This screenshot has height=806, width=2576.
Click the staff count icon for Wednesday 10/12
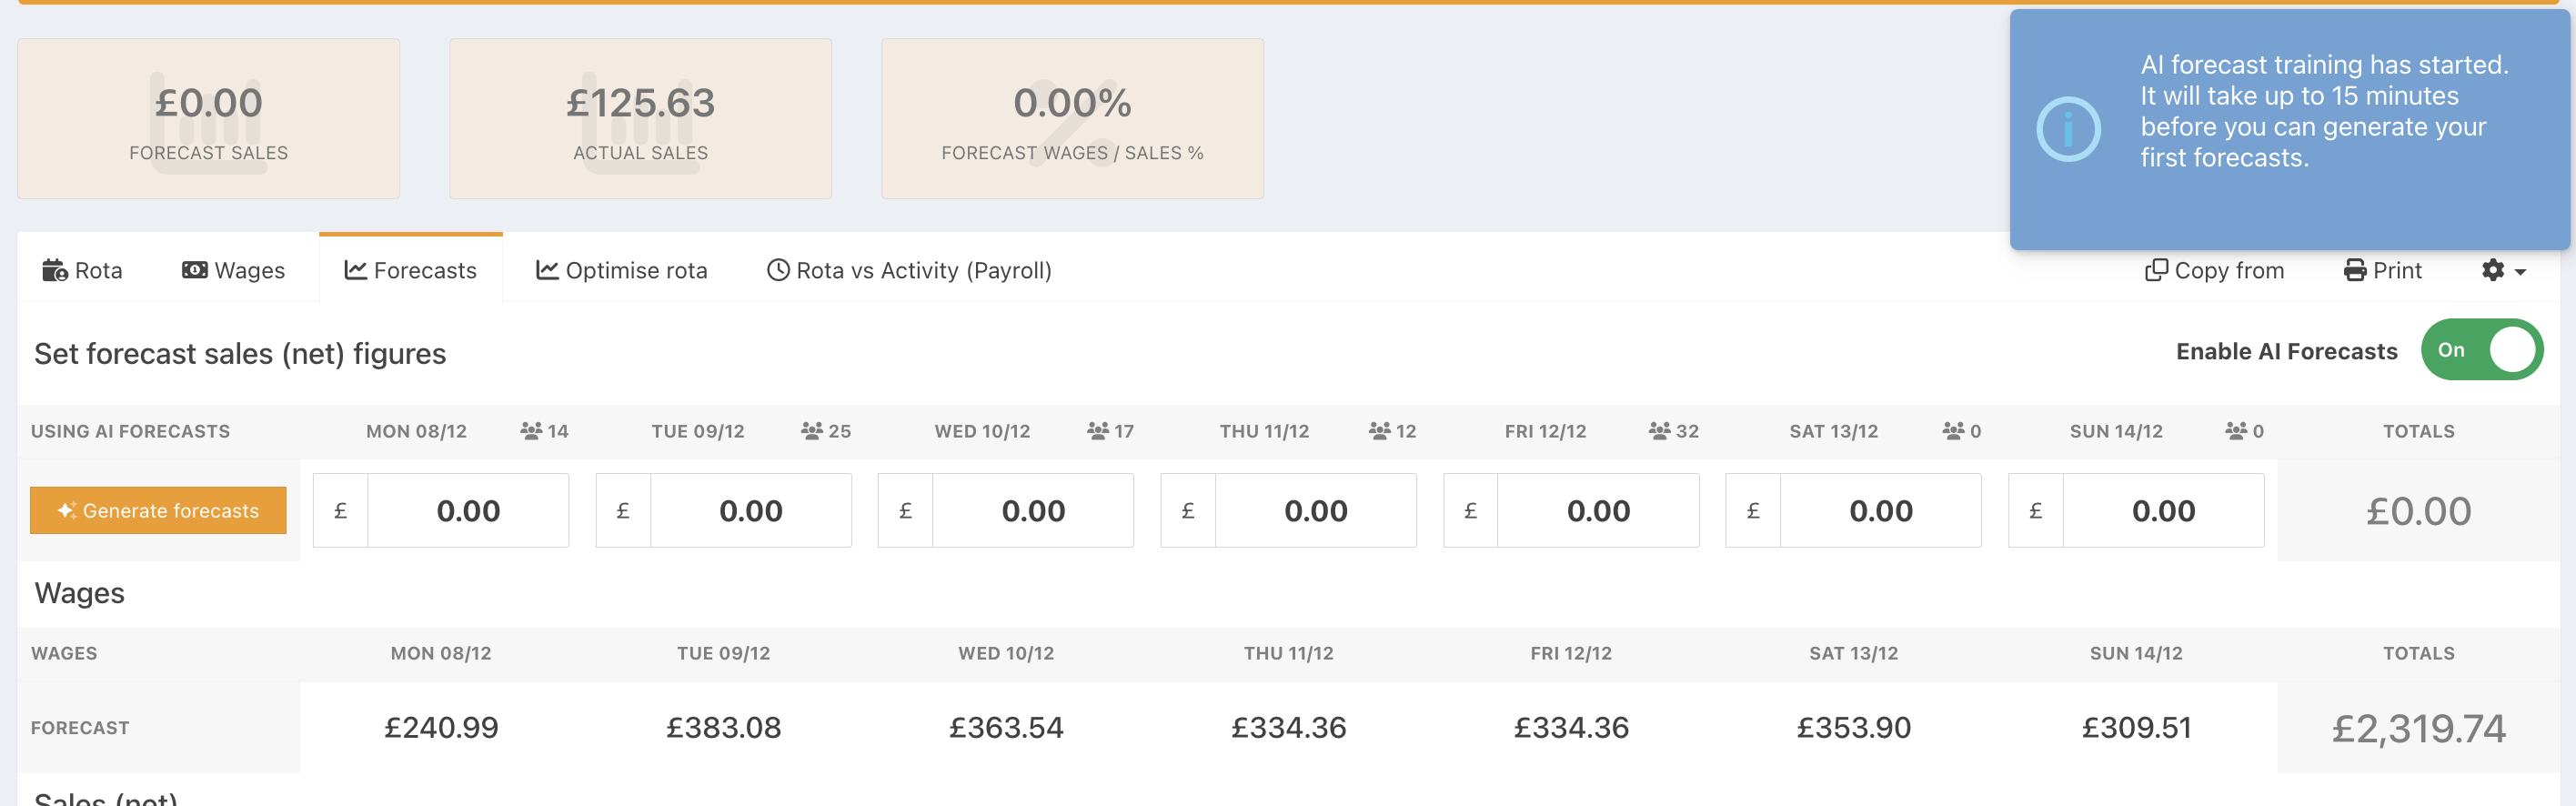click(1098, 431)
